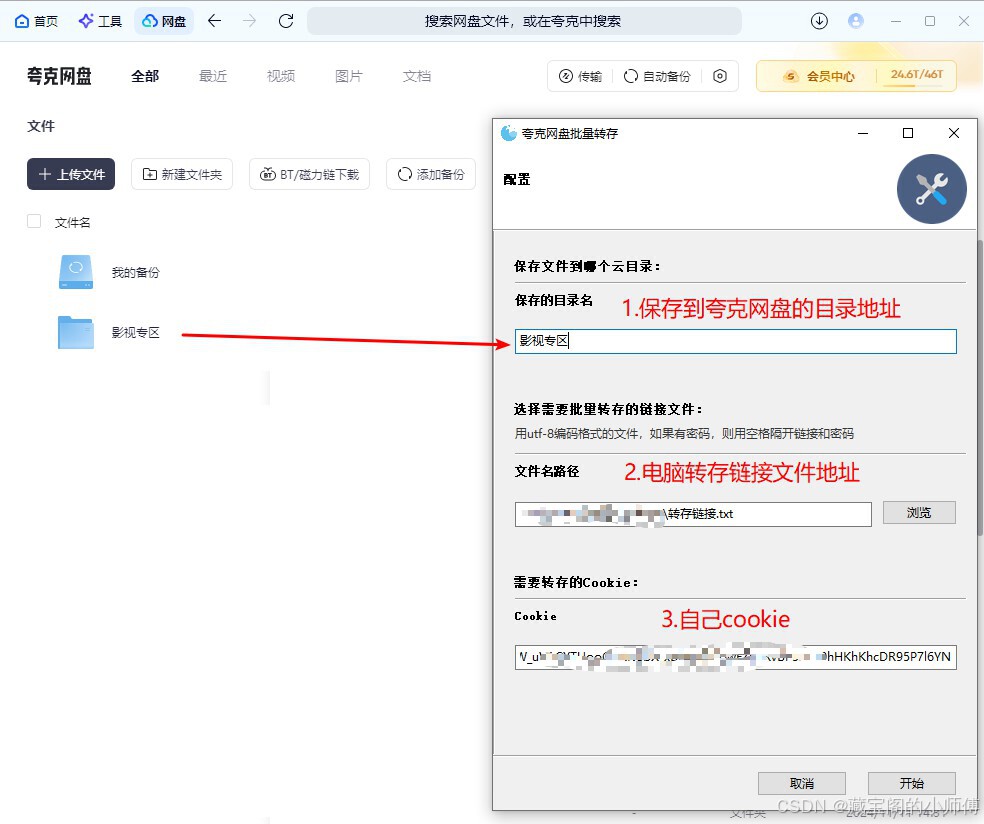Screen dimensions: 984x824
Task: Select the 我的备份 file name
Action: pos(136,272)
